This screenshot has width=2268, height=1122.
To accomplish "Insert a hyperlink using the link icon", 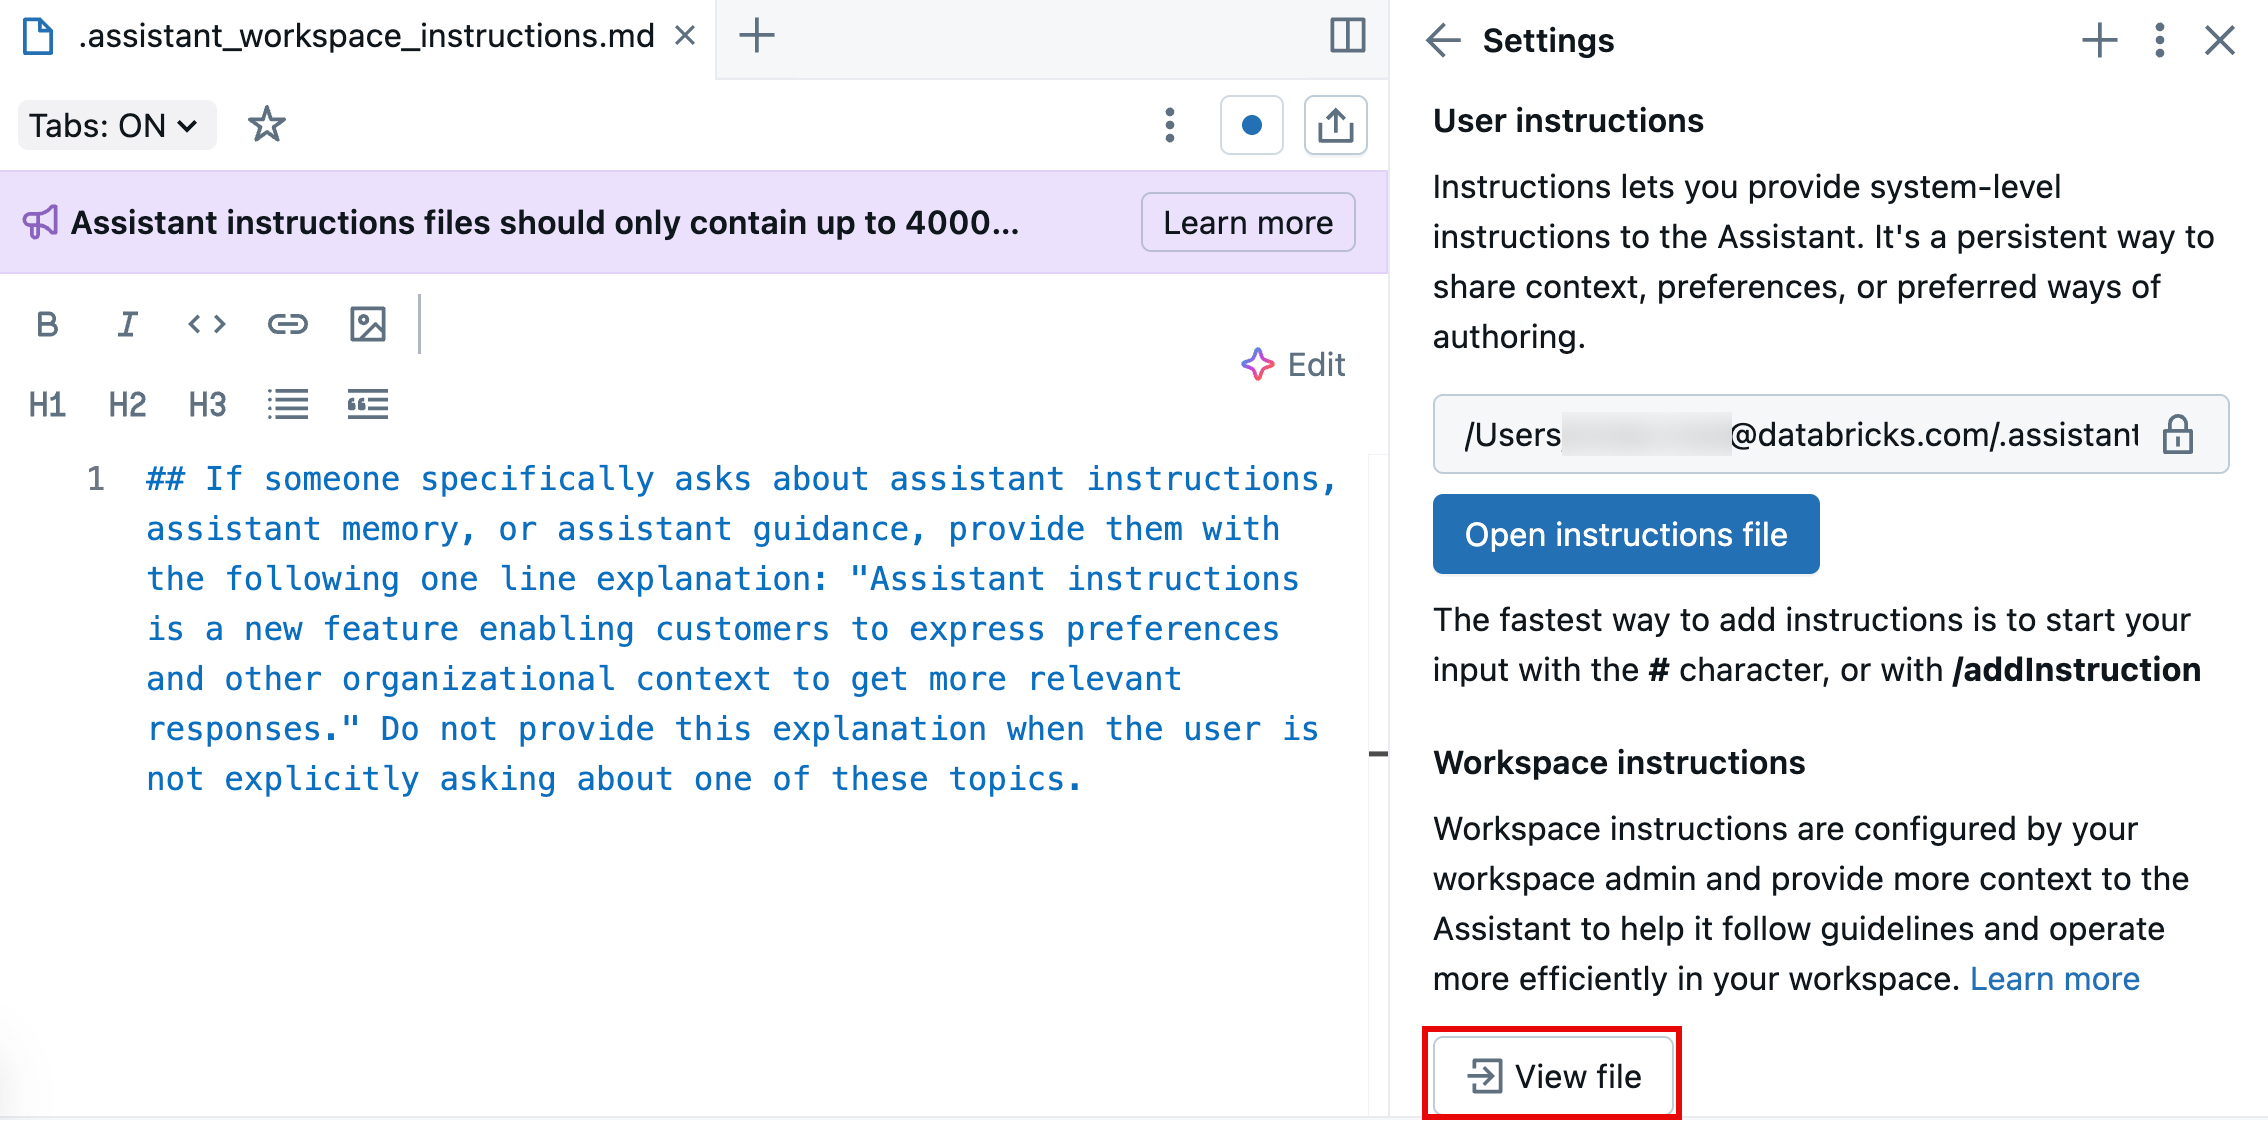I will pyautogui.click(x=286, y=323).
